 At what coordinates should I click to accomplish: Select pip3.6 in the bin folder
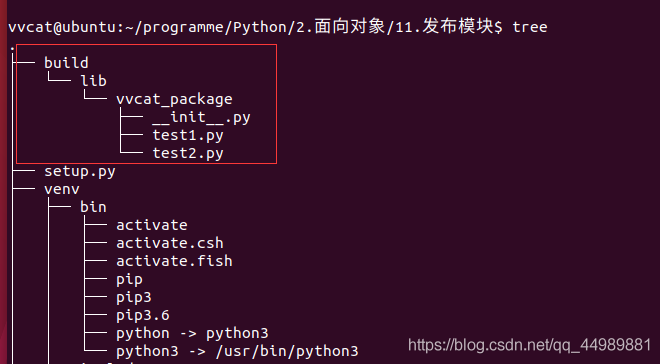pyautogui.click(x=143, y=316)
